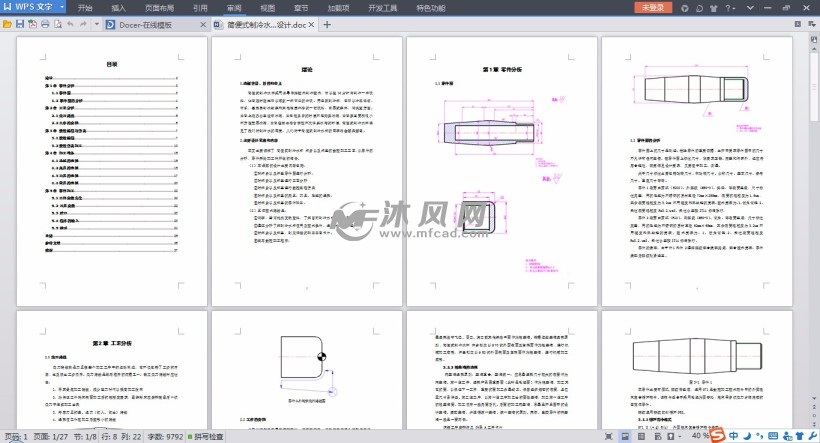Click the 节: 1/8 status bar entry

tap(85, 436)
